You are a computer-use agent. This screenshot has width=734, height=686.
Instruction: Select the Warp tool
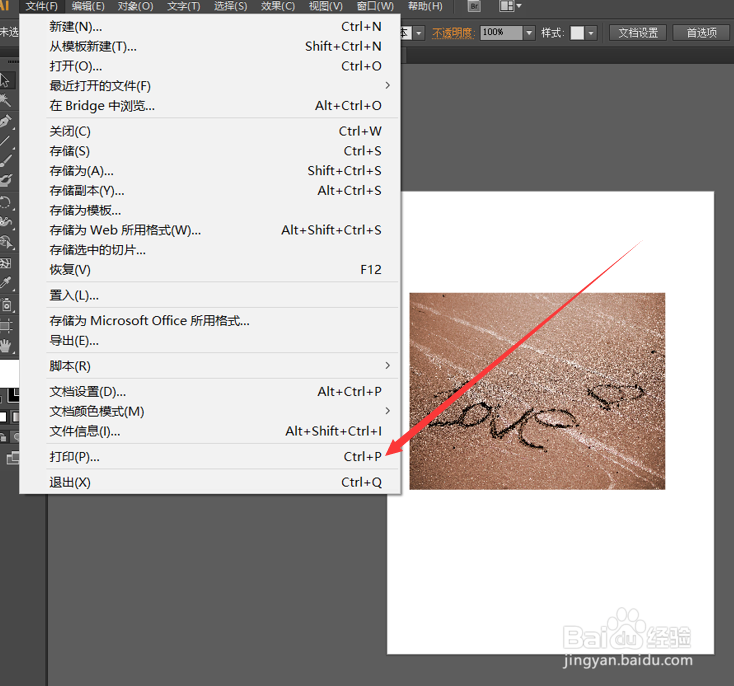coord(6,221)
